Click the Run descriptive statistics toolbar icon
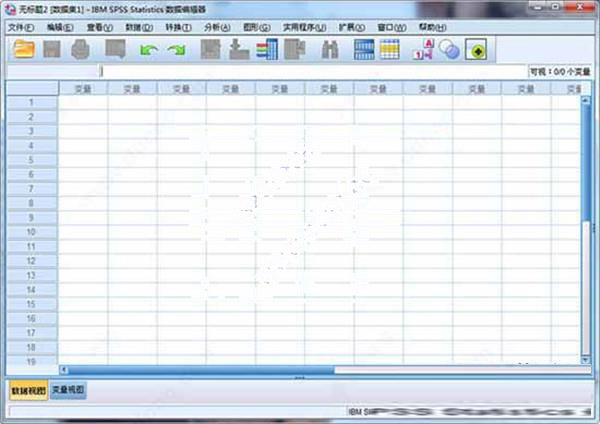Image resolution: width=600 pixels, height=424 pixels. [x=295, y=50]
